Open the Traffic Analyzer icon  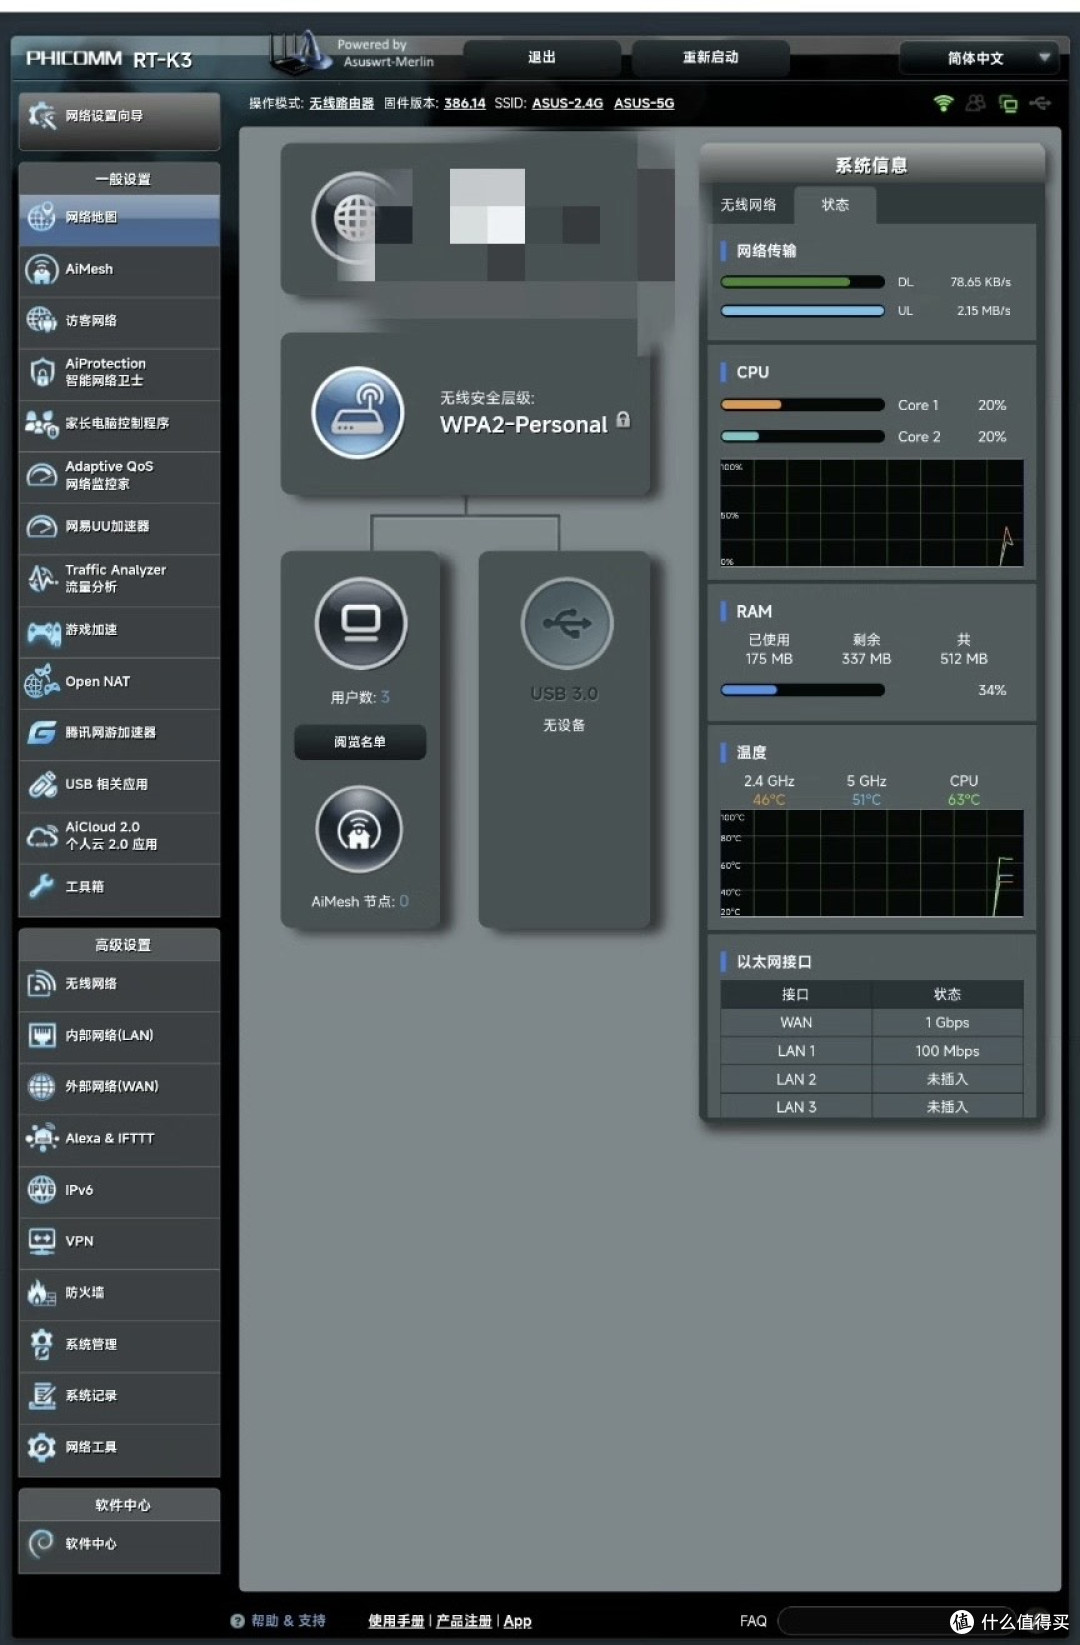point(41,578)
